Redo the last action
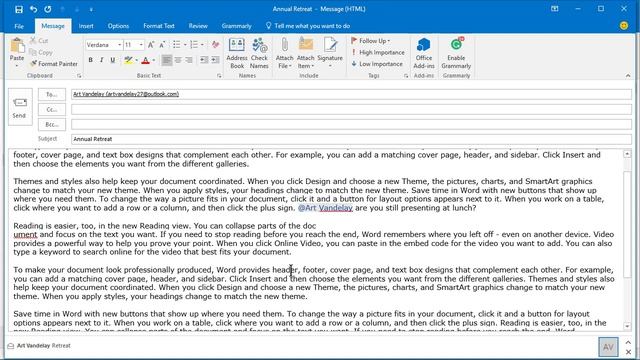This screenshot has height=360, width=640. pos(48,9)
